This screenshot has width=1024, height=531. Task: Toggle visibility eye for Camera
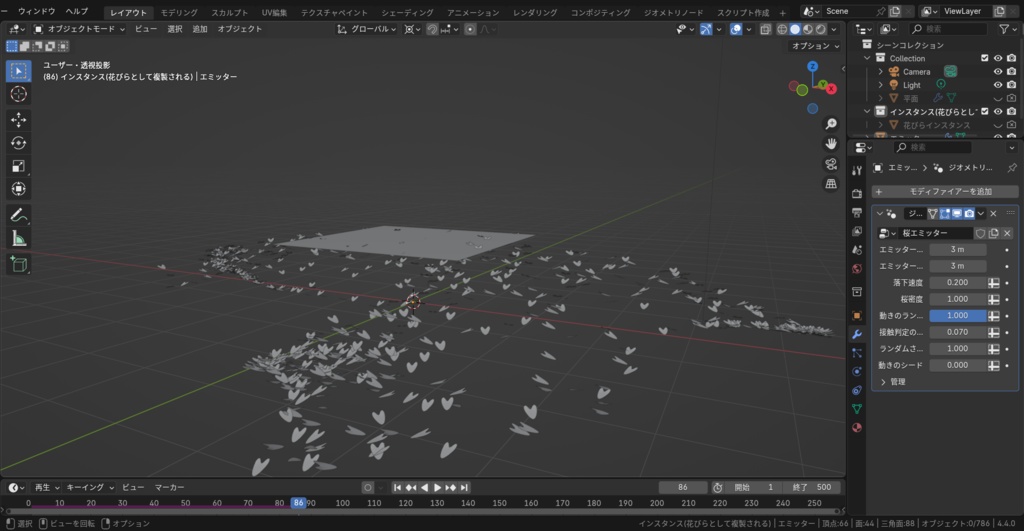coord(997,71)
